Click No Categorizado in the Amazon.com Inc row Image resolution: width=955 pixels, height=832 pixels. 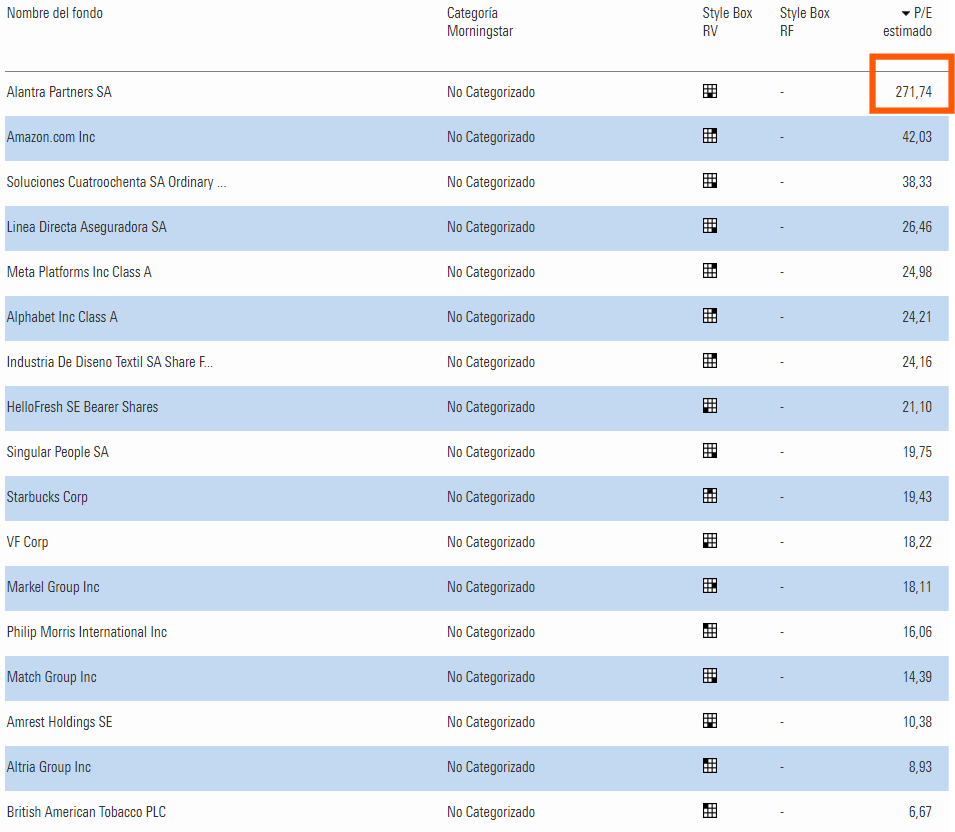click(x=491, y=137)
